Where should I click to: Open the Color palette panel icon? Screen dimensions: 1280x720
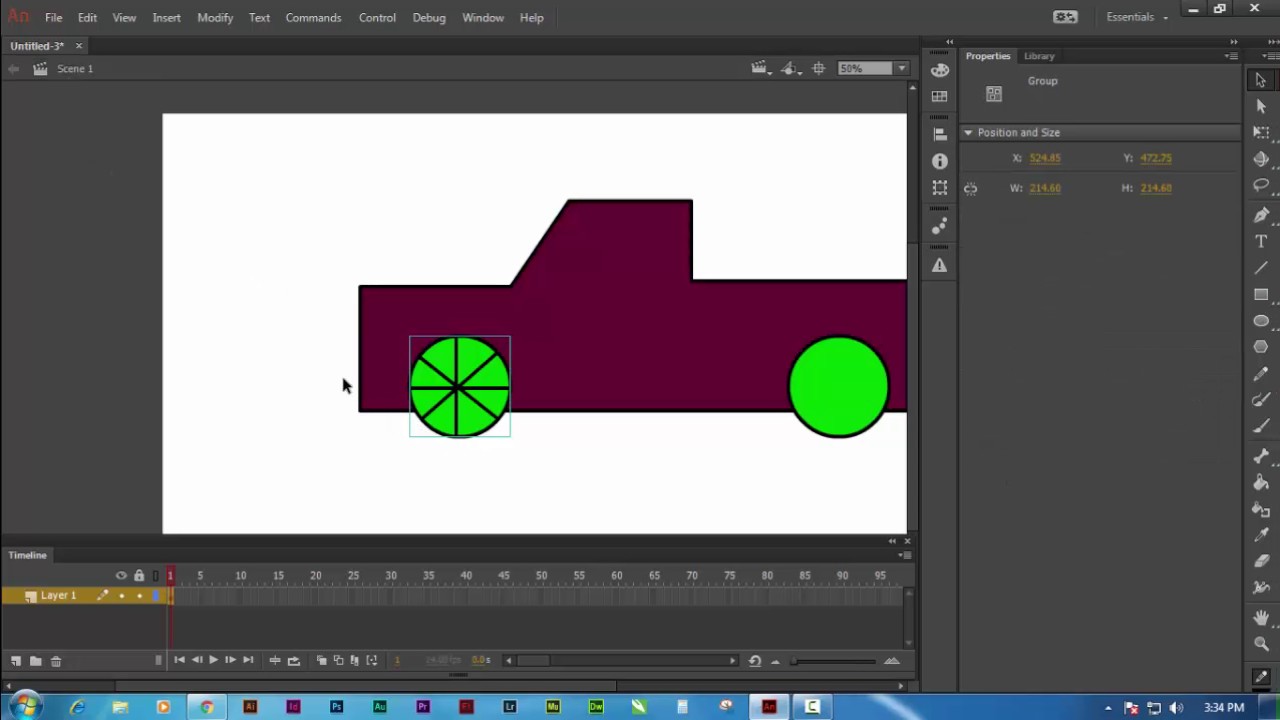(939, 70)
